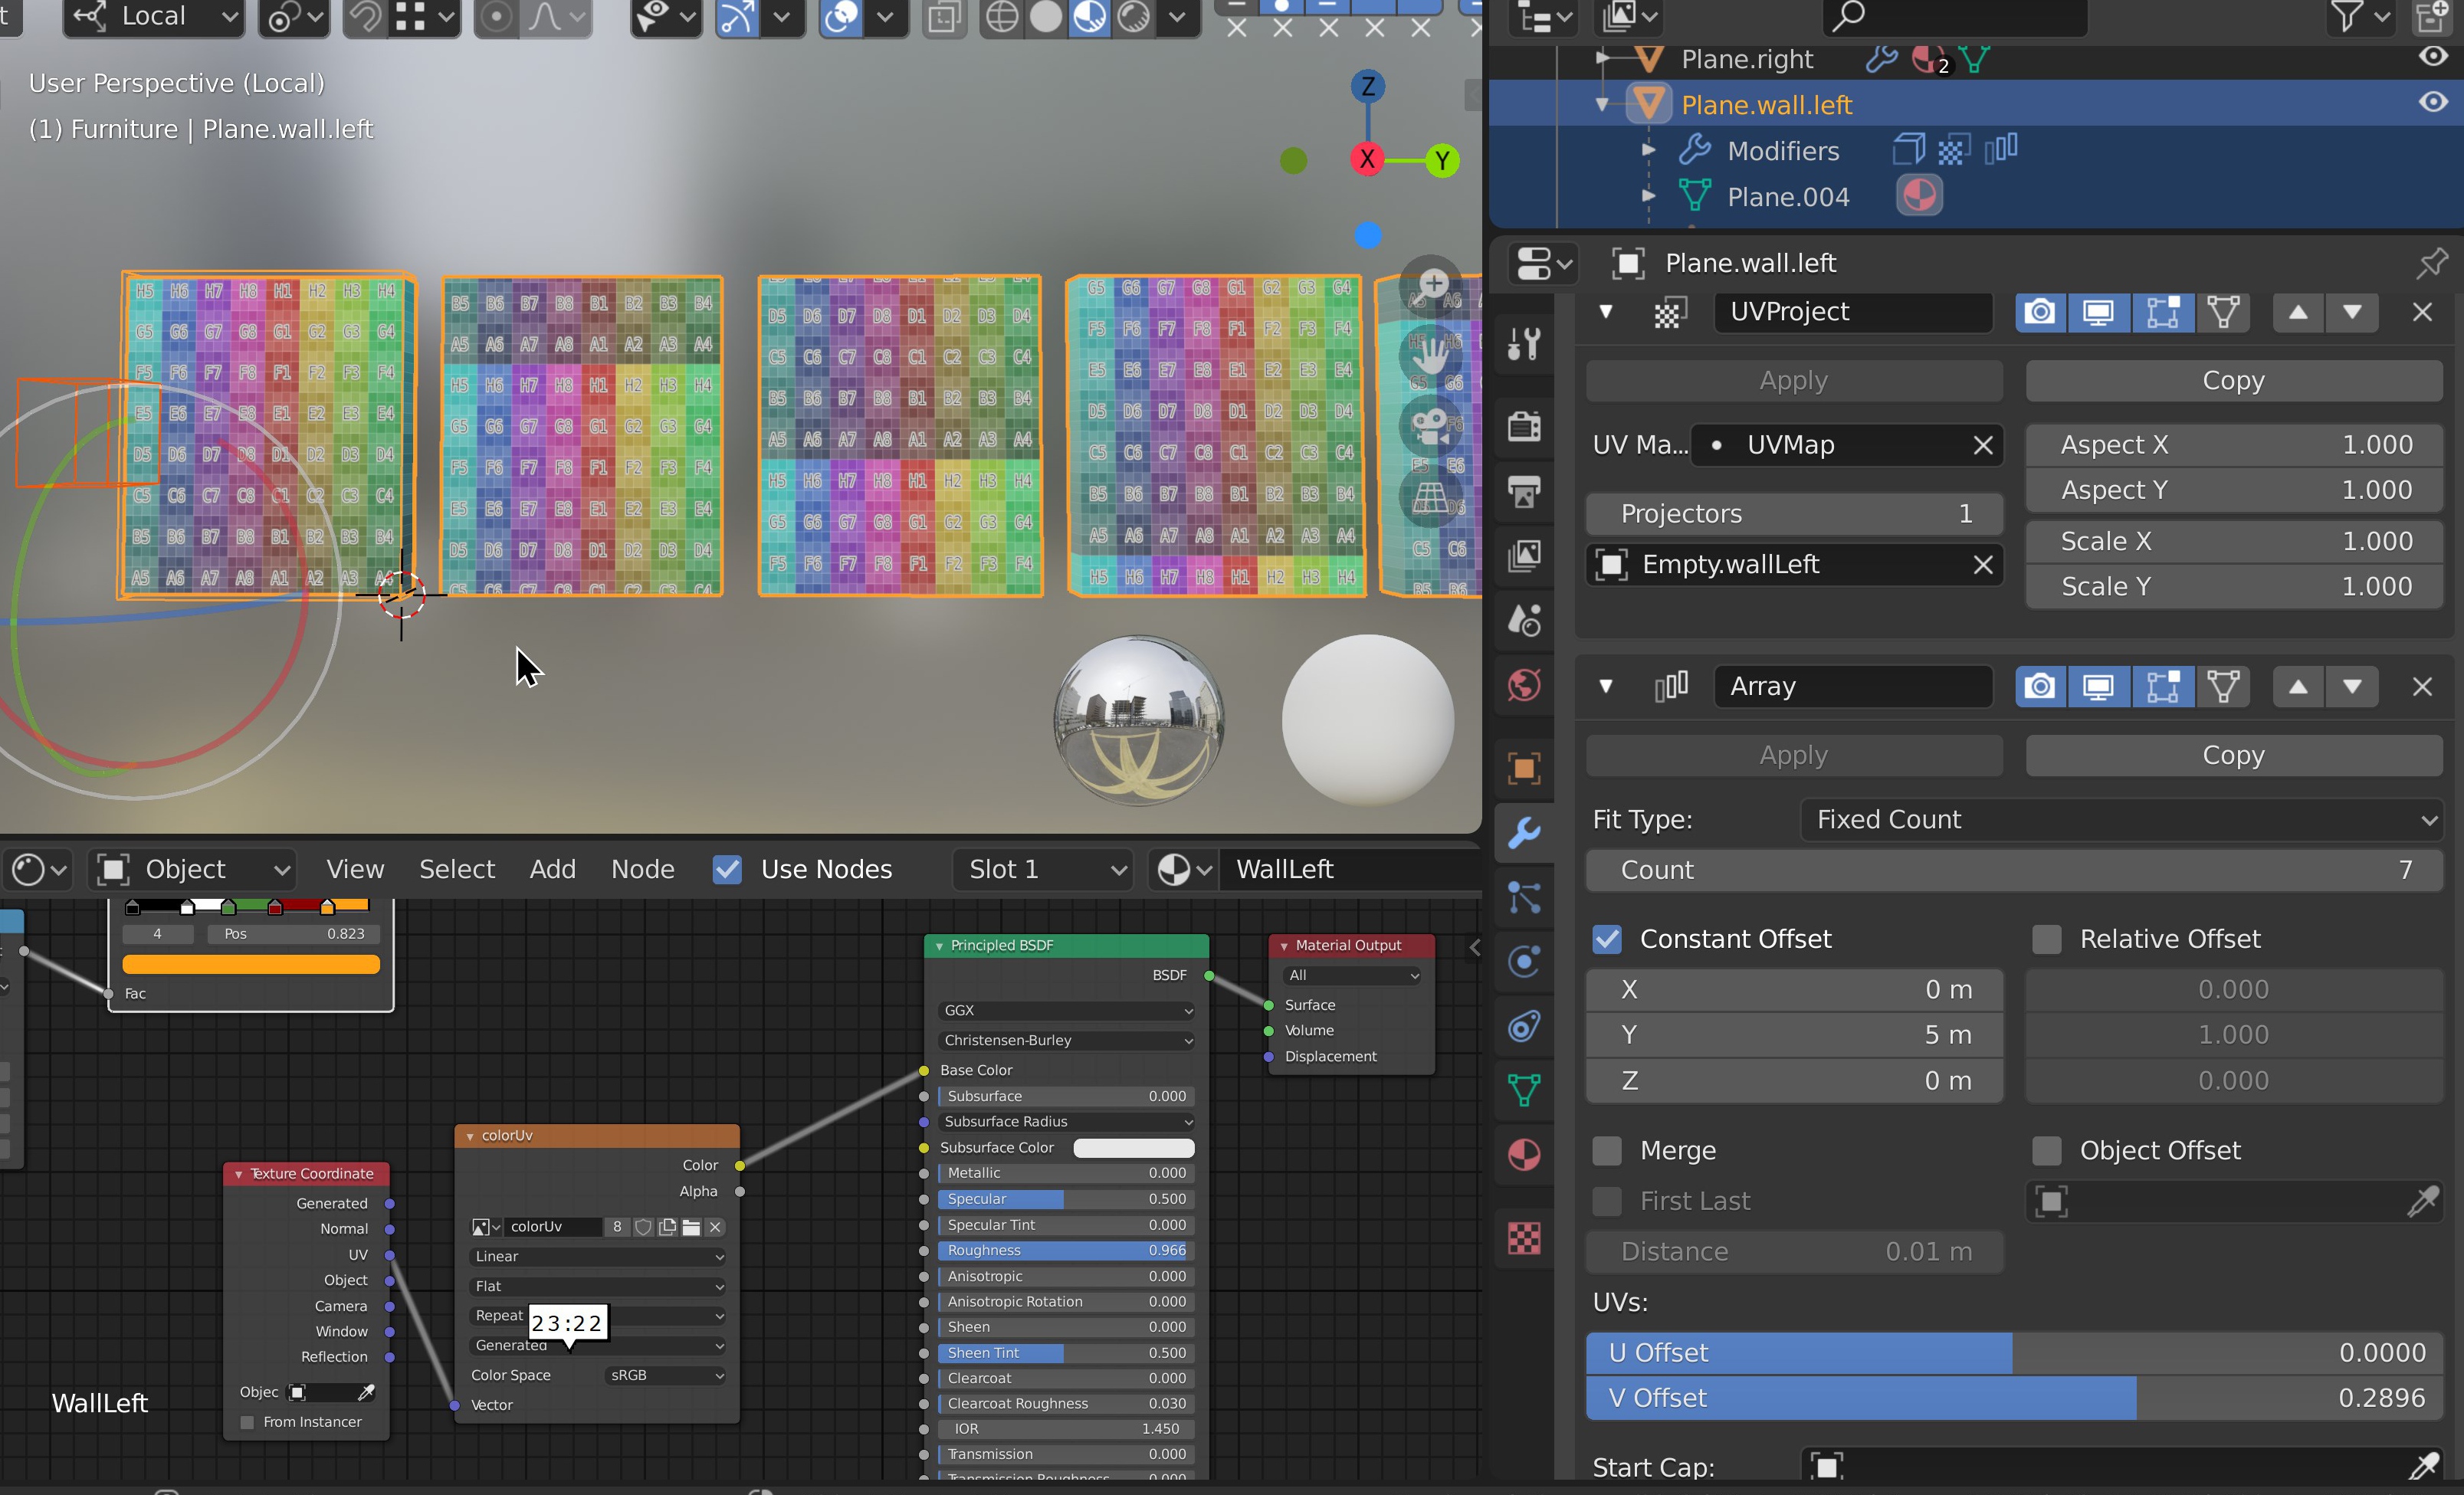Open the Add menu in node editor

pos(552,869)
